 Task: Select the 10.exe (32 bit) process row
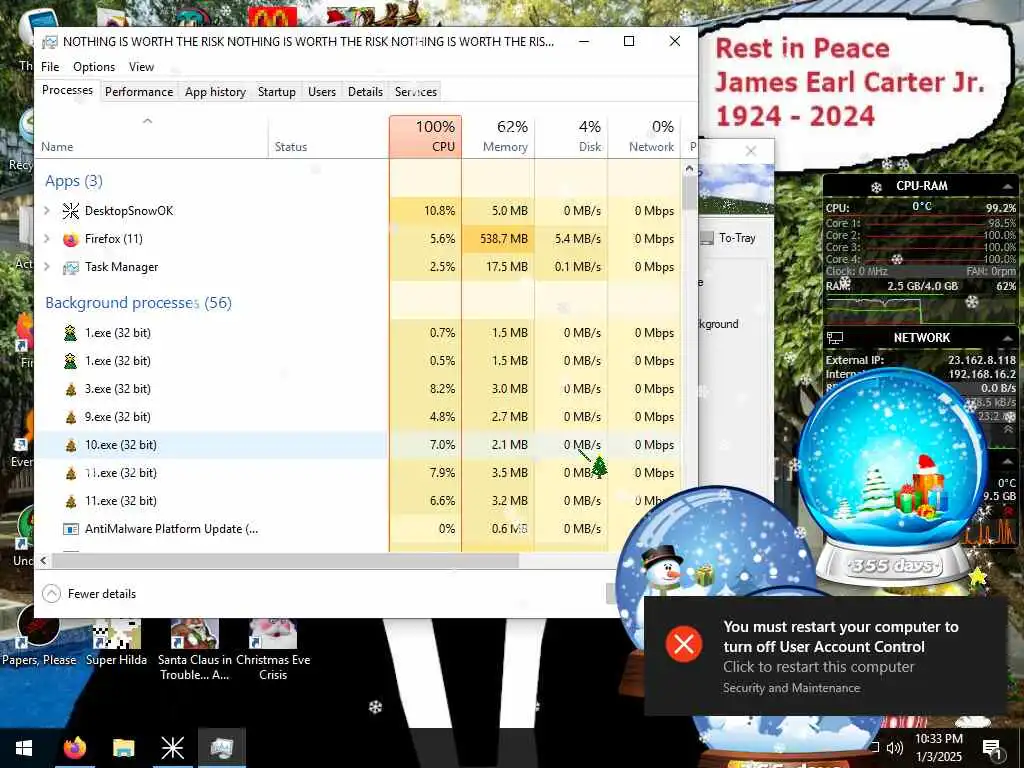357,445
